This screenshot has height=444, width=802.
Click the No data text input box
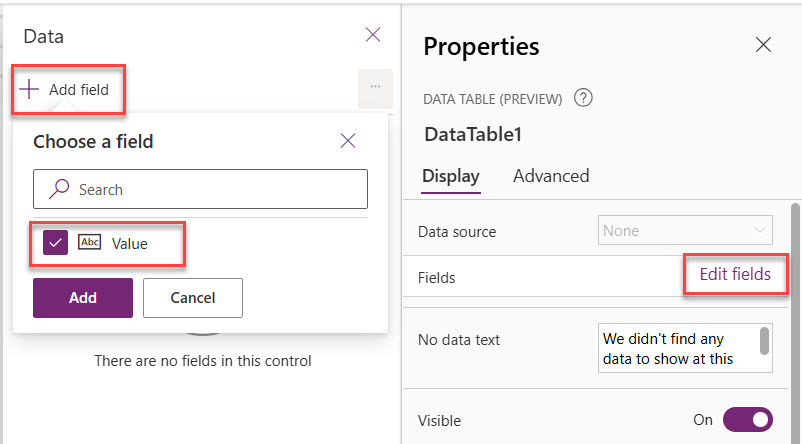coord(677,348)
